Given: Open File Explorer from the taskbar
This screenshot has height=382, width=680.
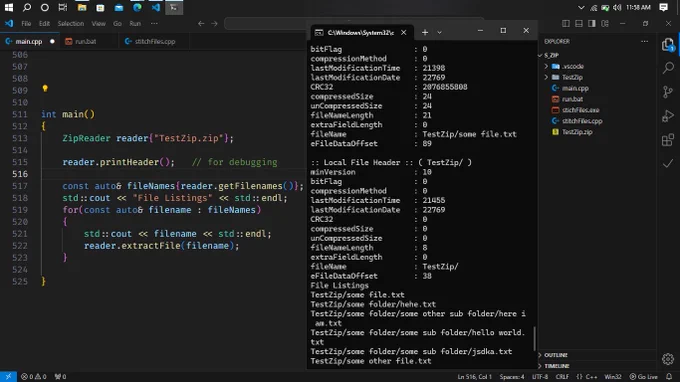Looking at the screenshot, I should pos(82,7).
